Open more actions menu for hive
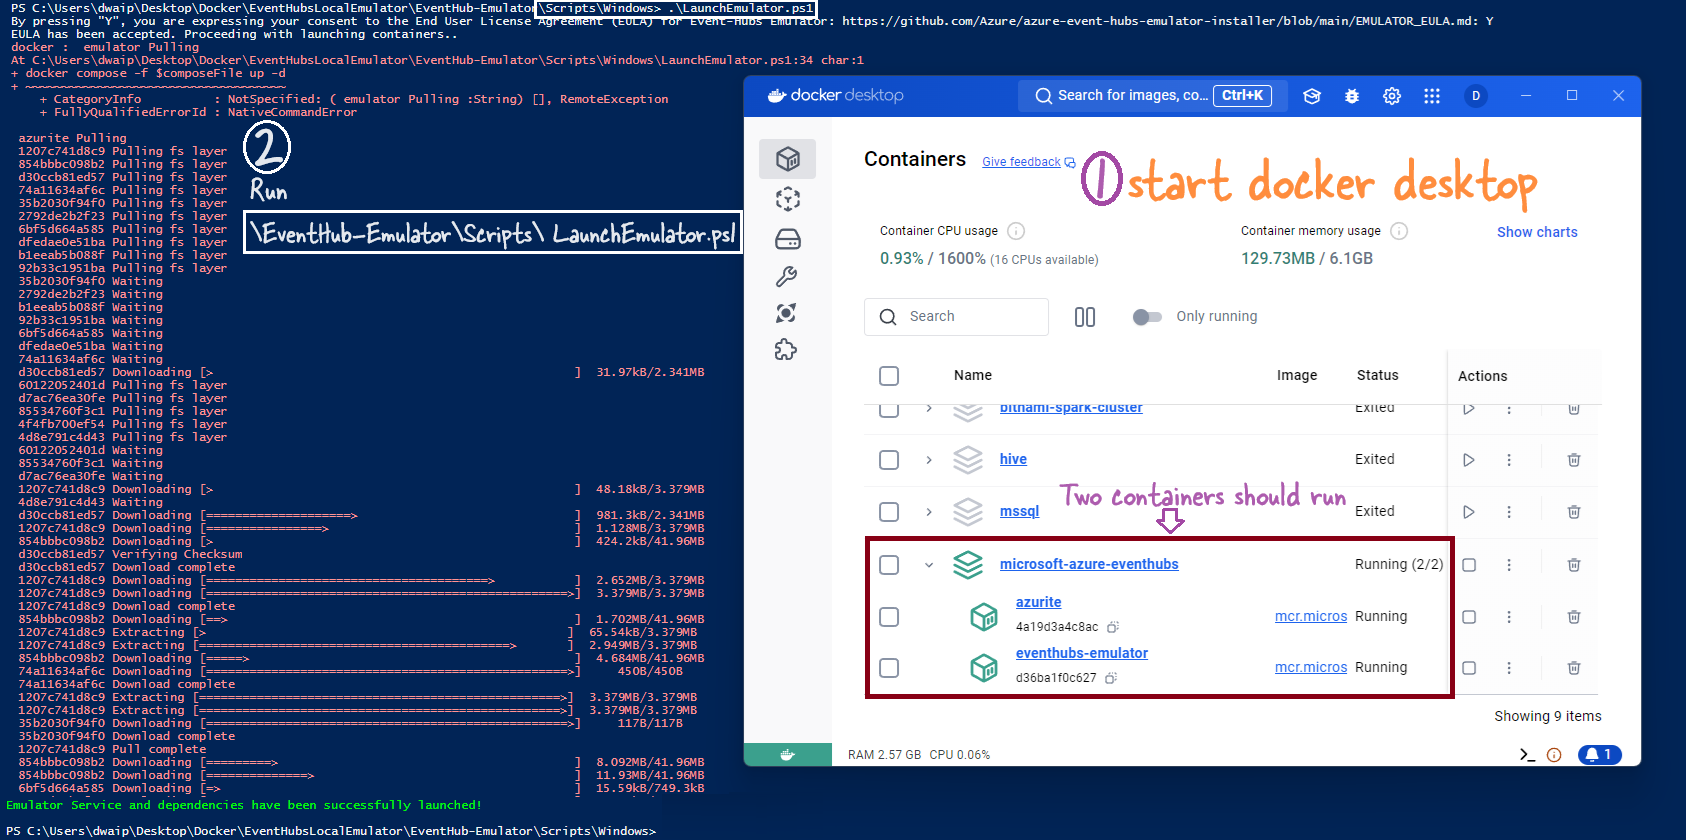Screen dimensions: 1700x840 click(1509, 460)
